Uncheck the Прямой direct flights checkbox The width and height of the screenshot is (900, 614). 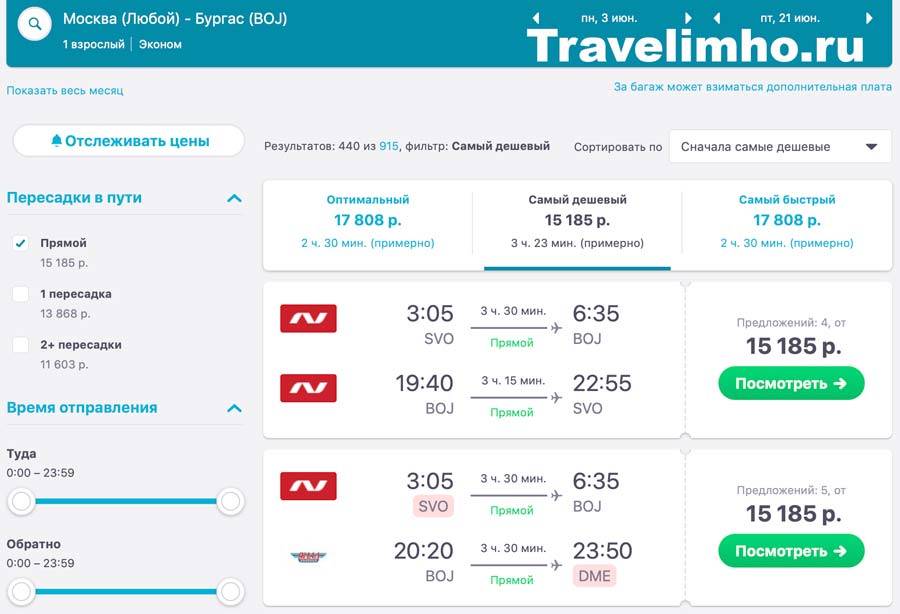tap(21, 243)
